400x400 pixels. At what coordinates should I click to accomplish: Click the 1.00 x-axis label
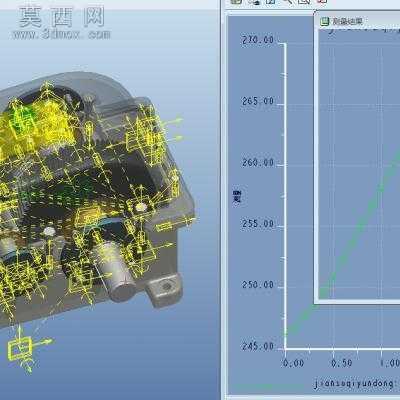(390, 363)
